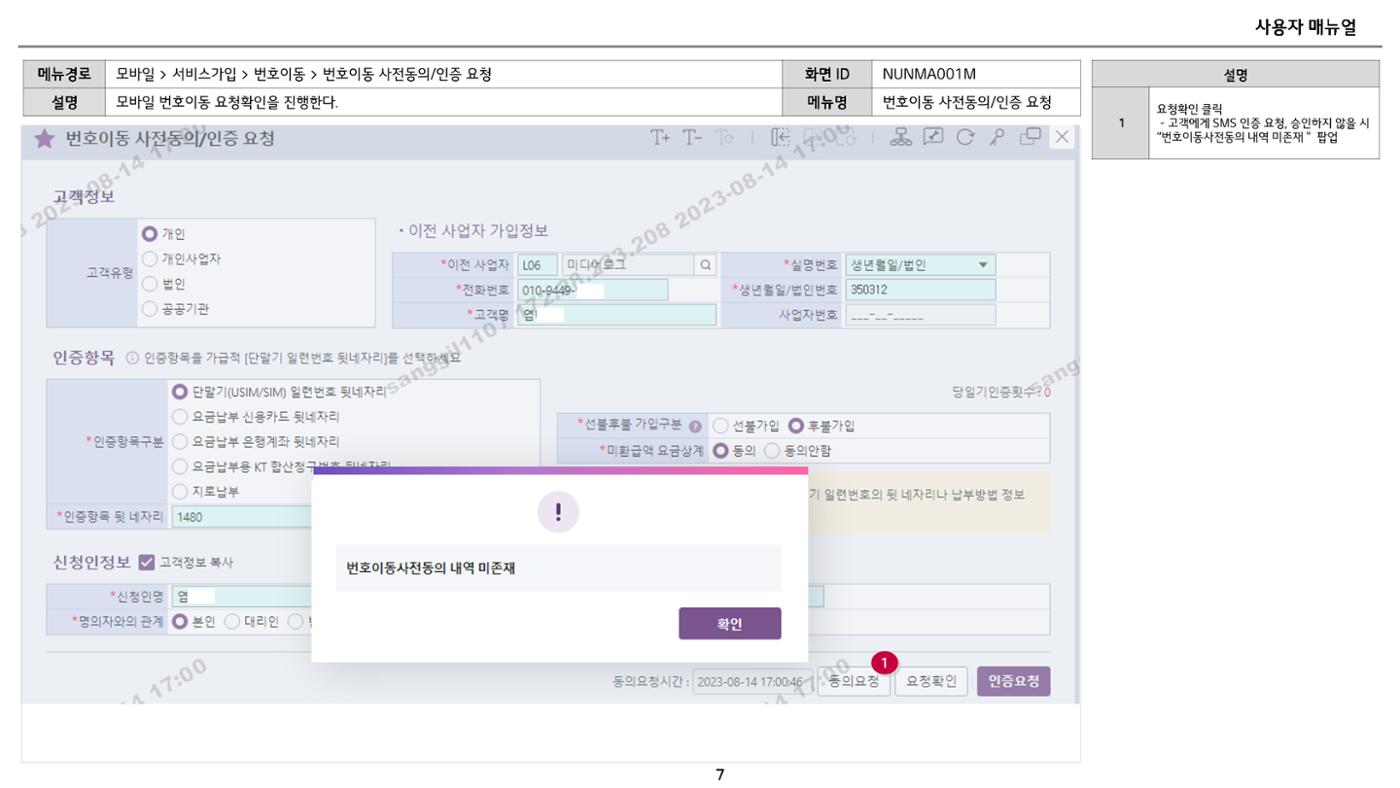Image resolution: width=1400 pixels, height=788 pixels.
Task: Click the 동의요청 button
Action: [x=854, y=682]
